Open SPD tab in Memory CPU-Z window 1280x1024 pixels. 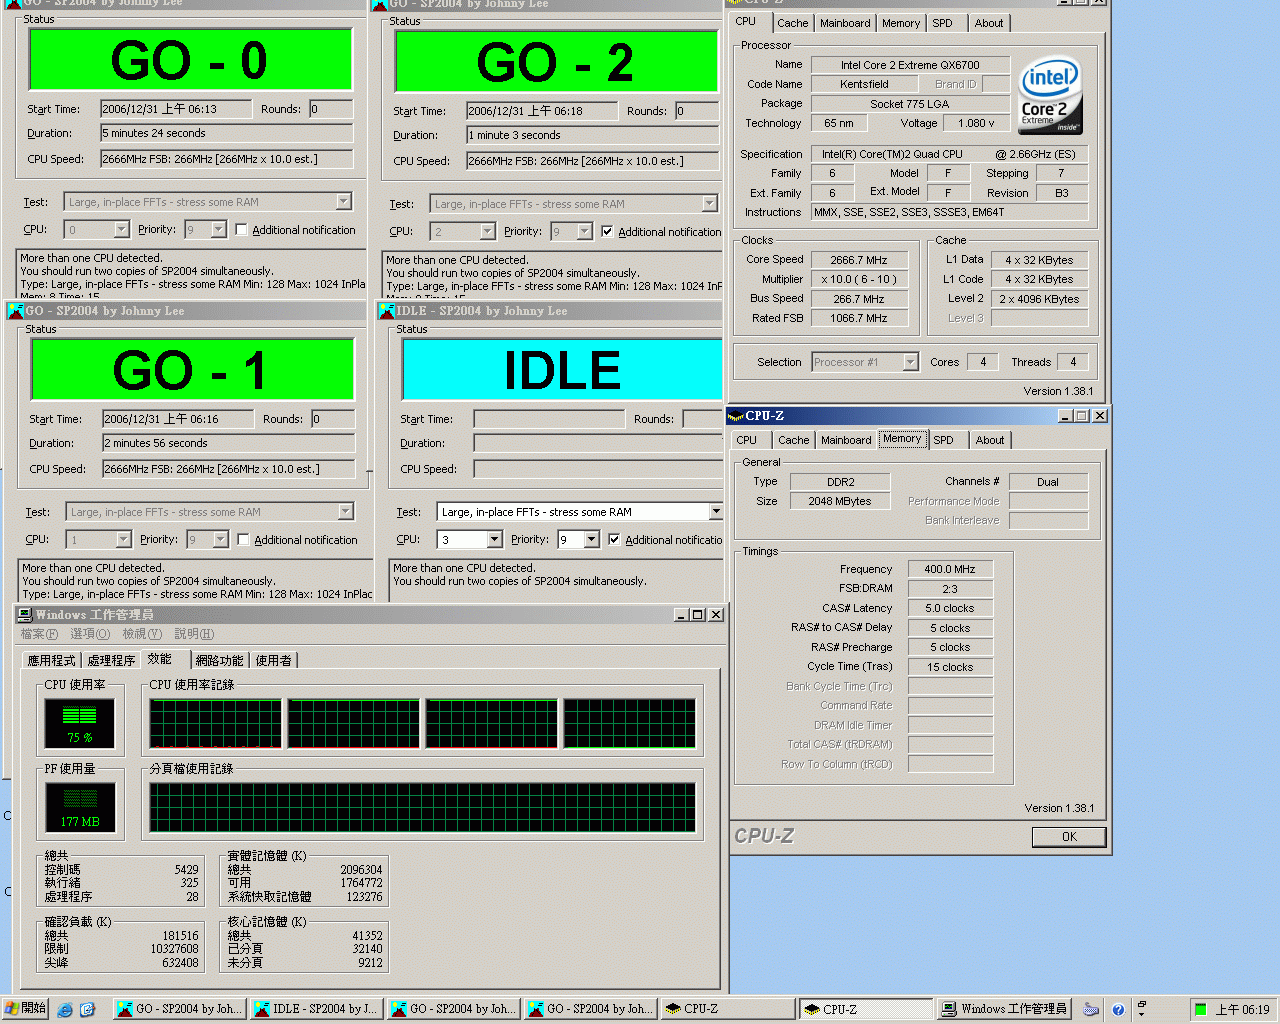(x=943, y=440)
